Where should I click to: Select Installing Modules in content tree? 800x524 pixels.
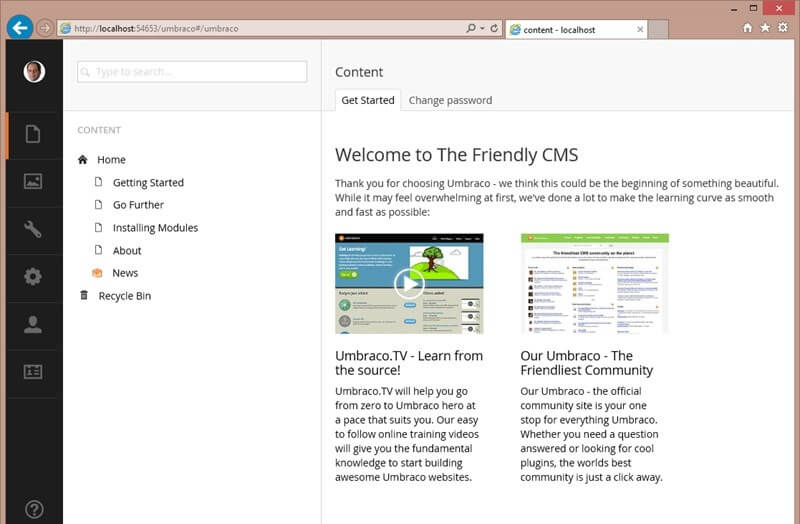point(155,228)
